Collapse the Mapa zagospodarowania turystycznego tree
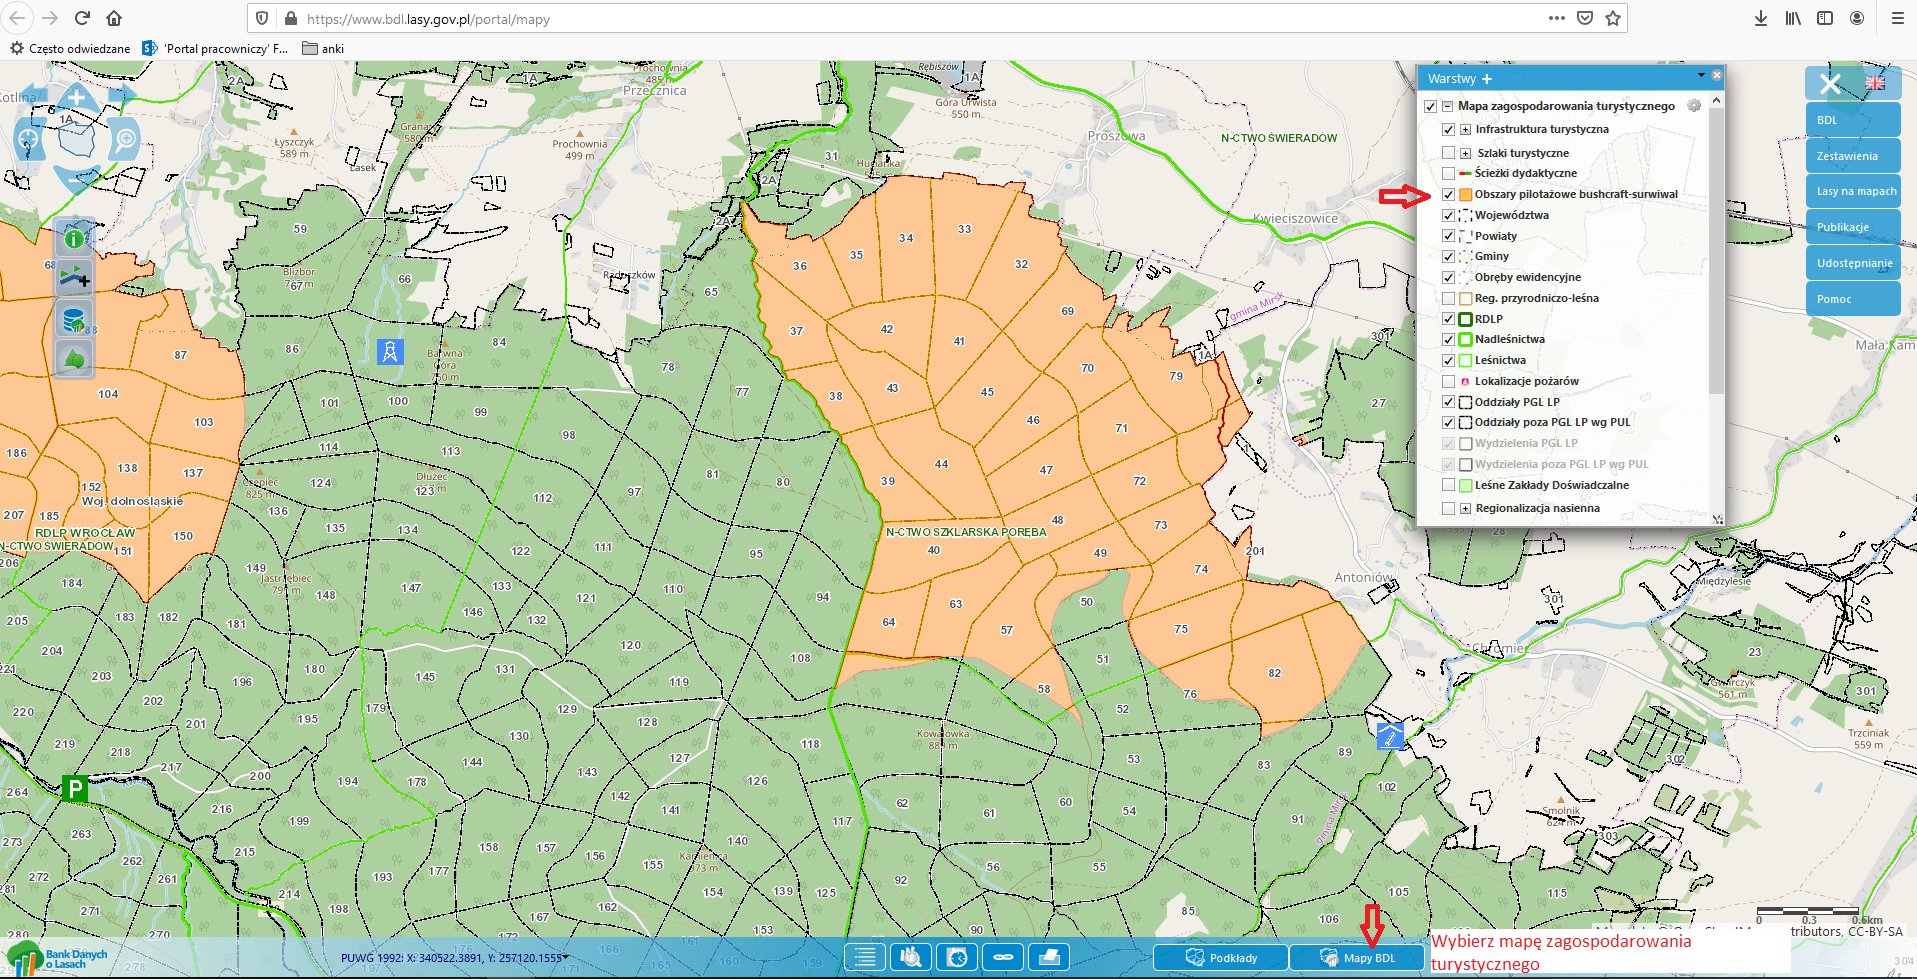 [1447, 106]
